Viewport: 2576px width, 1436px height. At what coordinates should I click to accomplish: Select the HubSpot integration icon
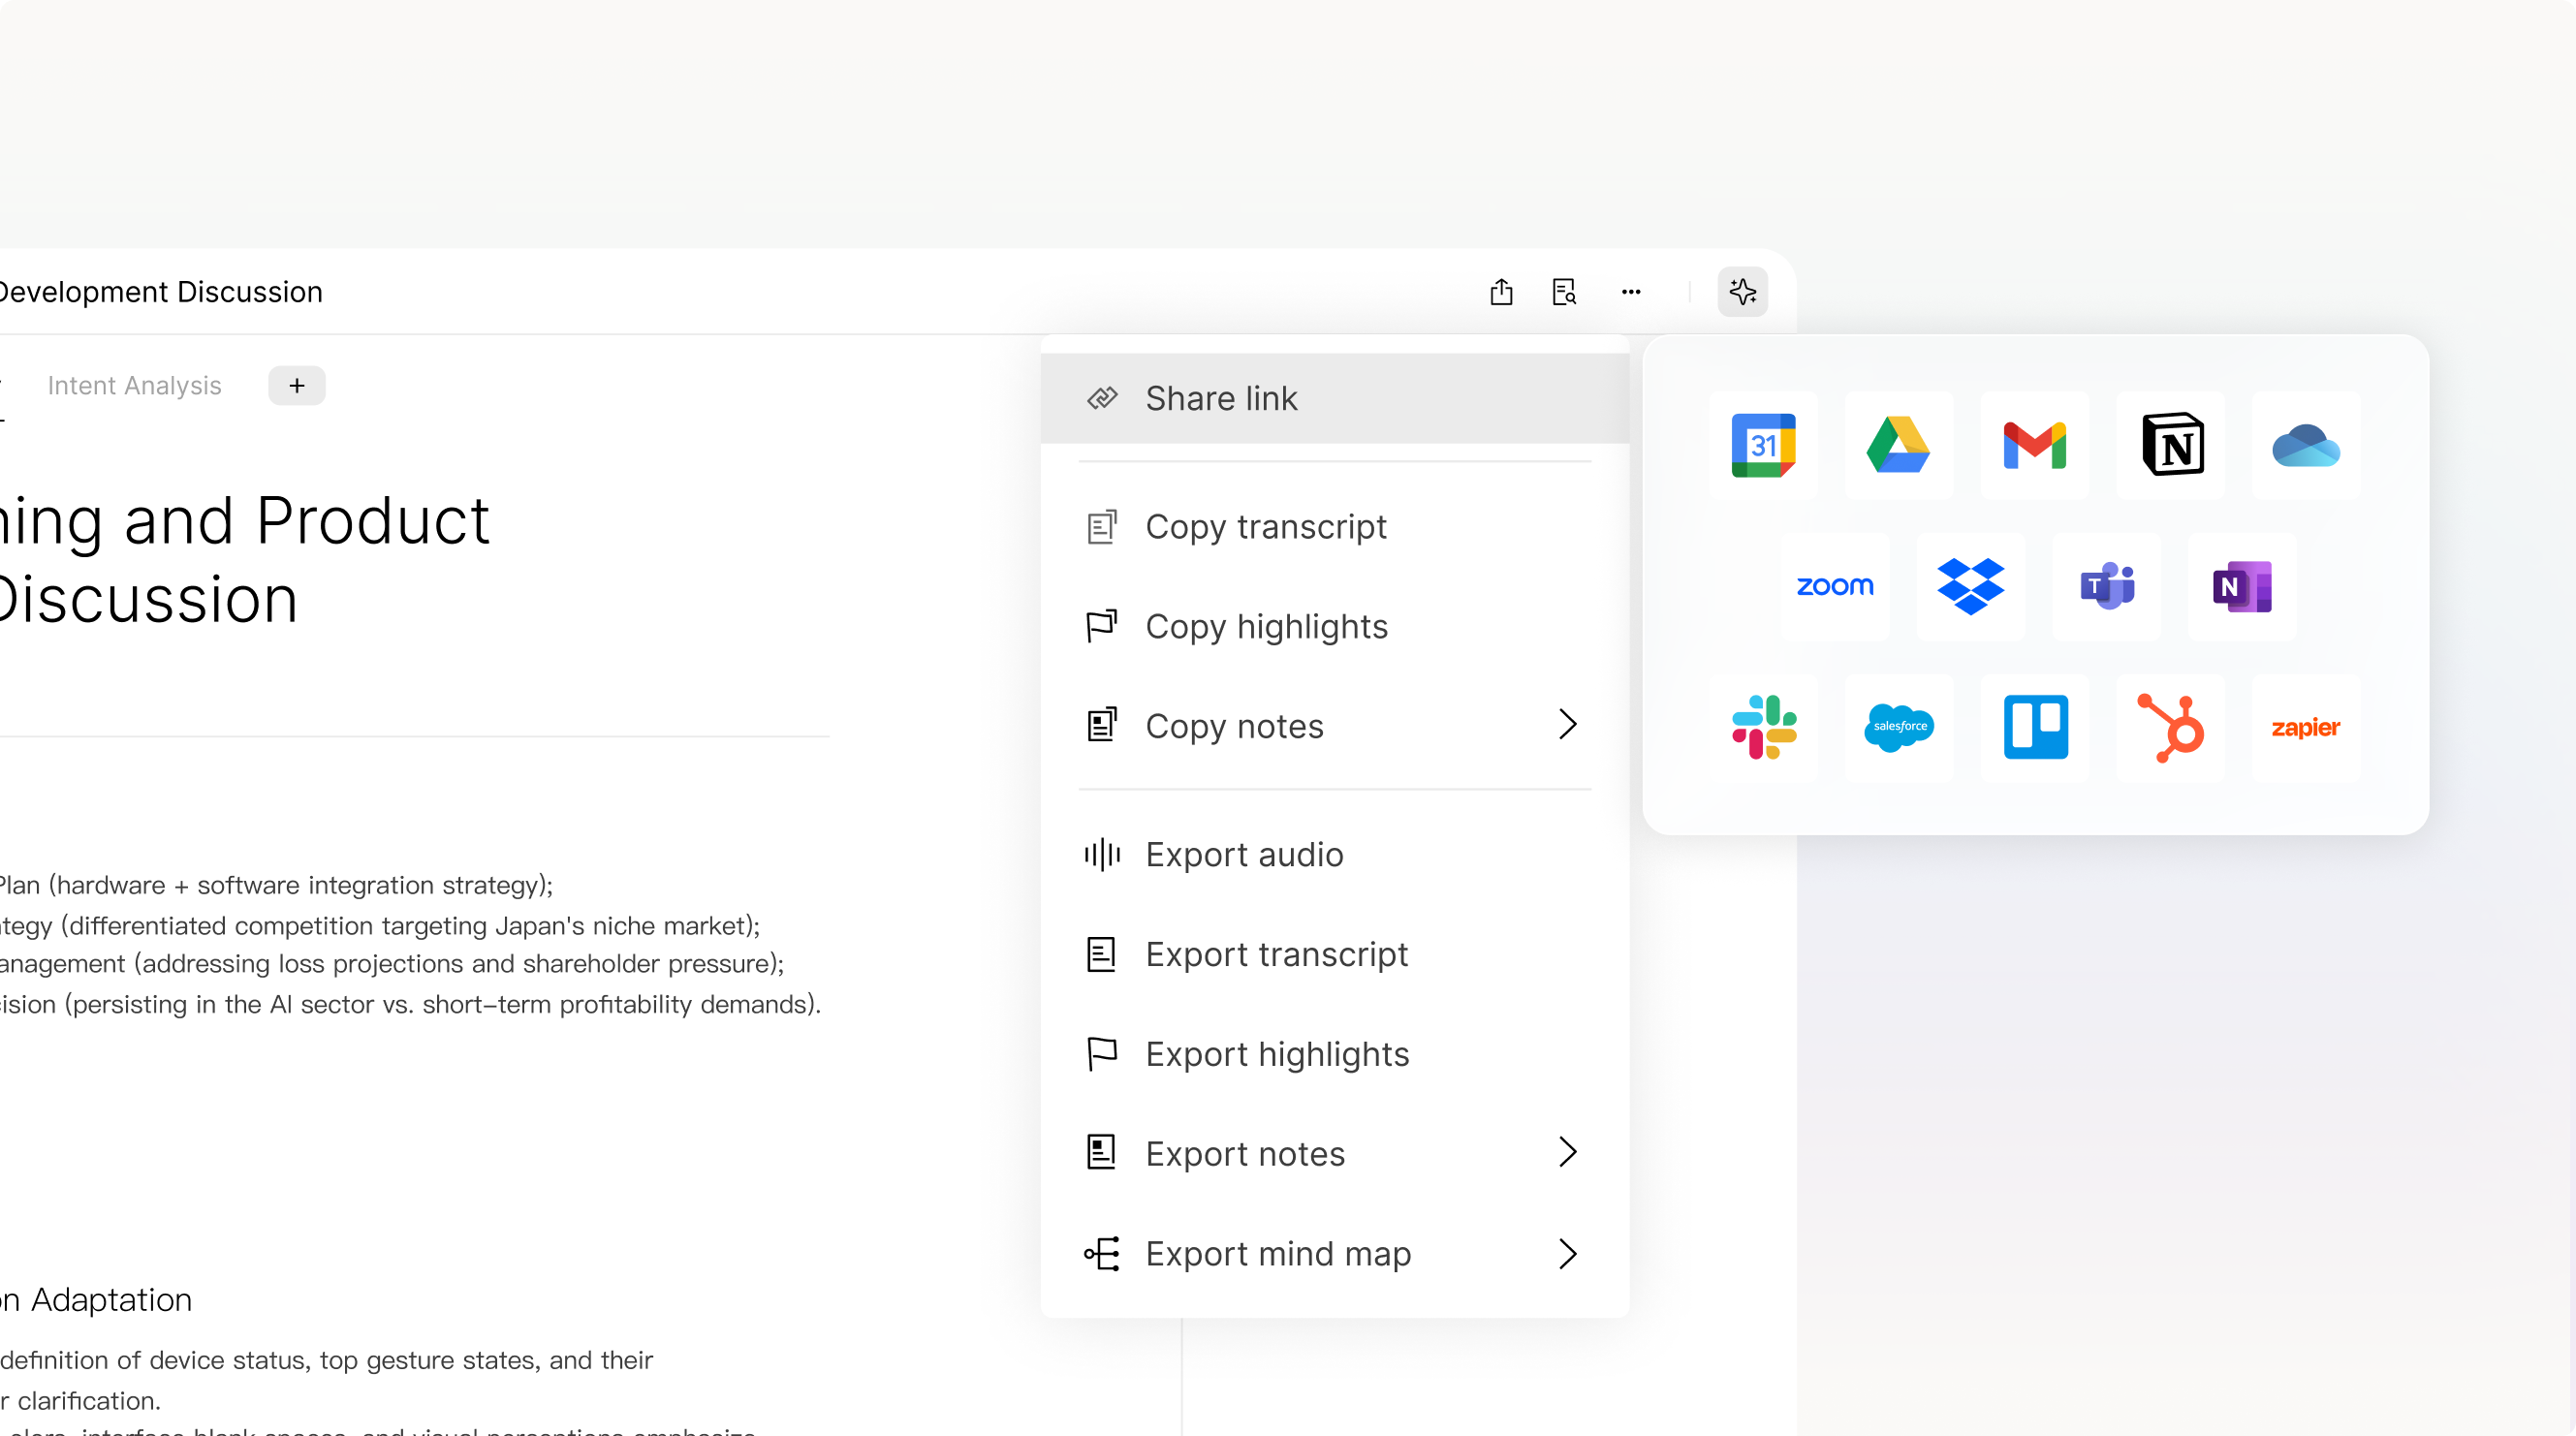pyautogui.click(x=2171, y=727)
